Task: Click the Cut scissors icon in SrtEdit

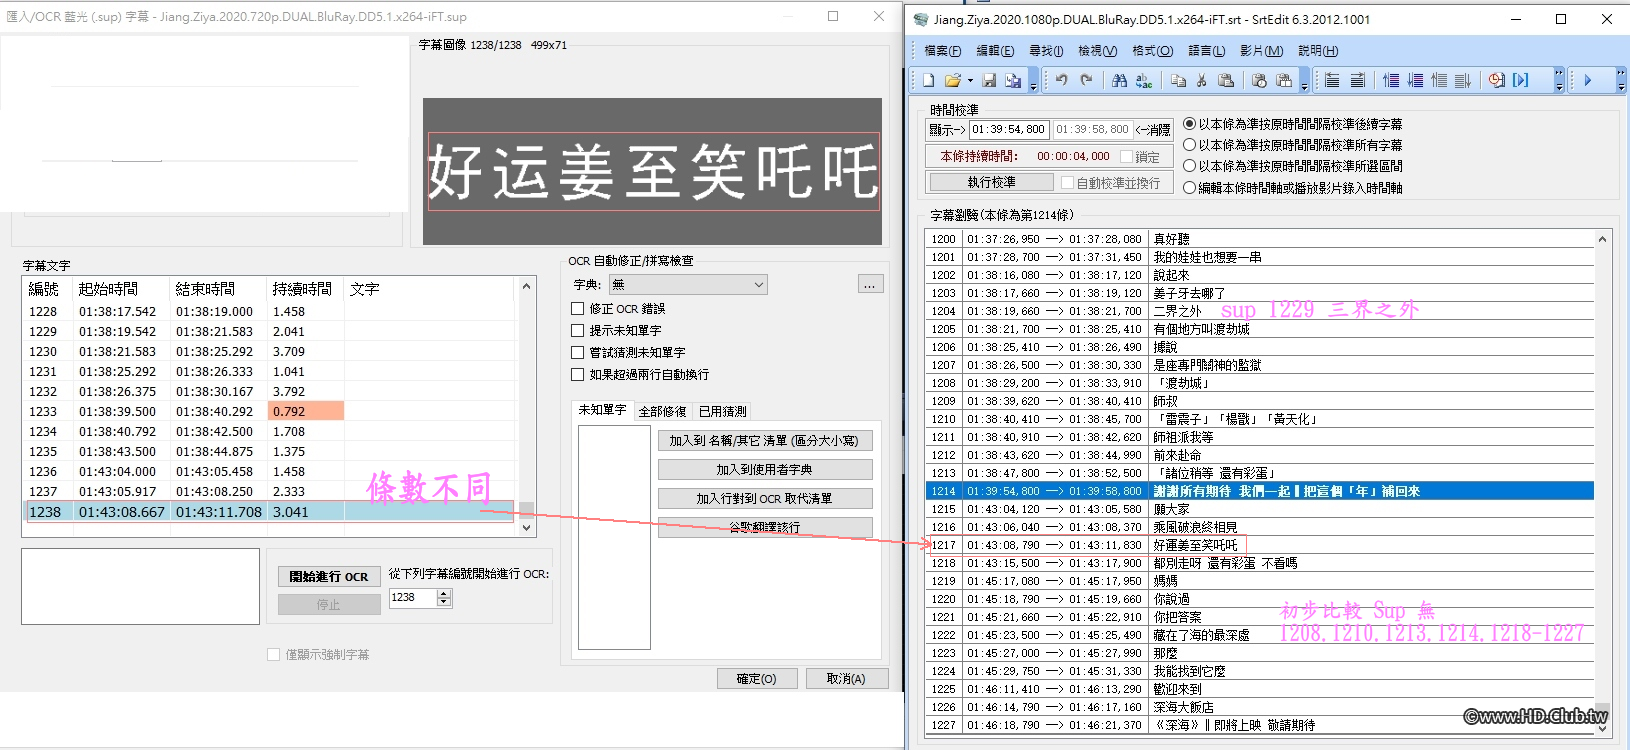Action: pyautogui.click(x=1202, y=80)
